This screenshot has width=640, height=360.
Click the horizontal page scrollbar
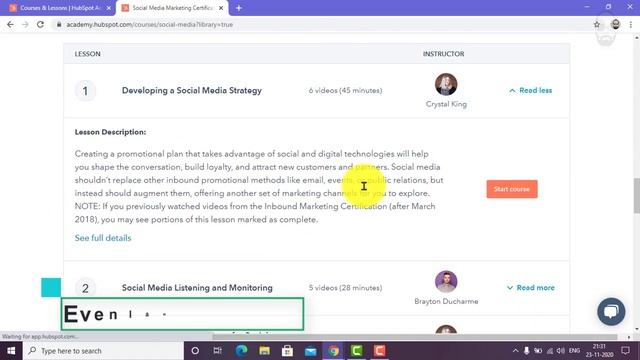coord(414,337)
